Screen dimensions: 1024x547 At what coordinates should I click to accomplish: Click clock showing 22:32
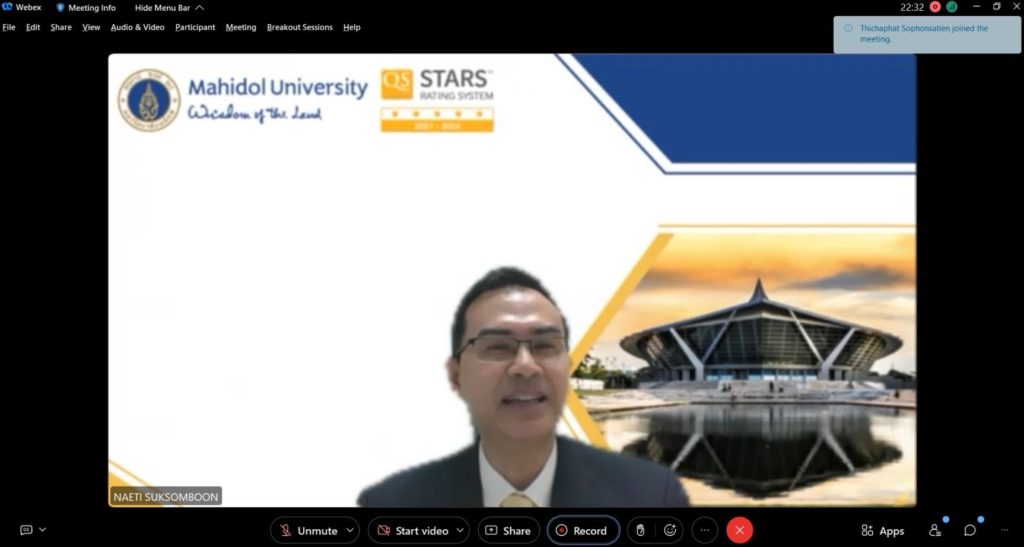coord(912,7)
